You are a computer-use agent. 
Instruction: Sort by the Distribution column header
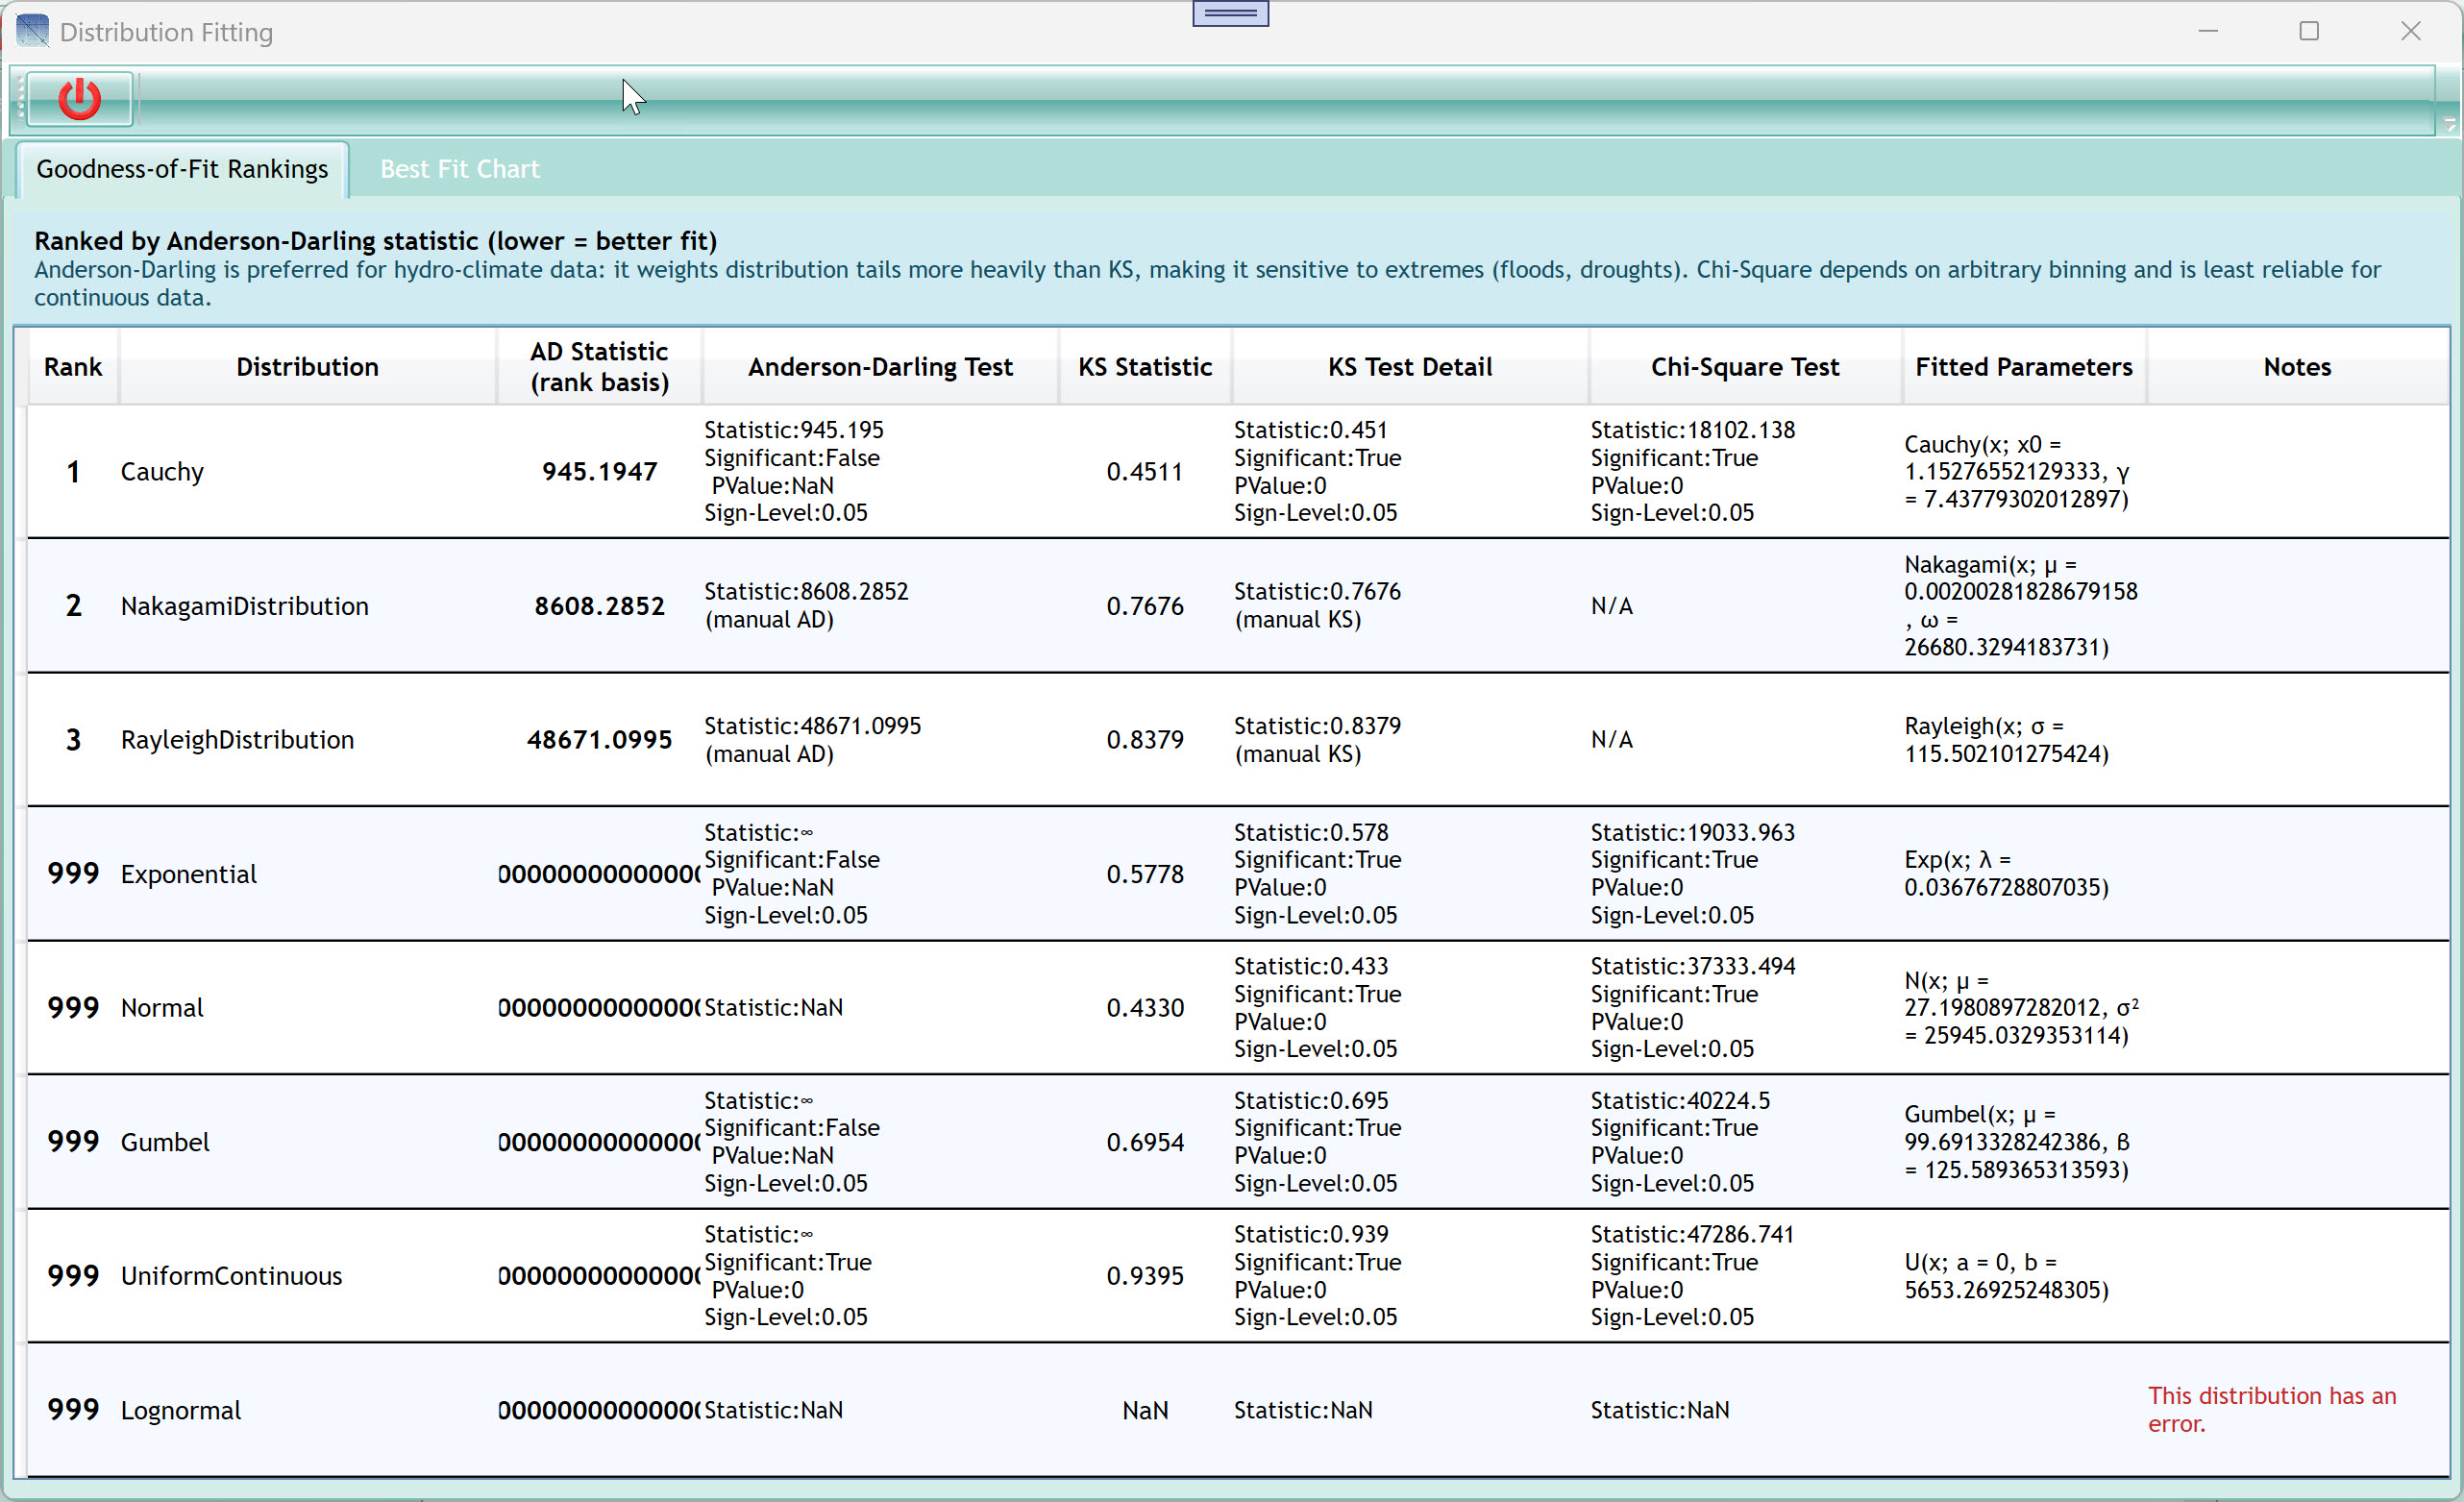(x=307, y=367)
